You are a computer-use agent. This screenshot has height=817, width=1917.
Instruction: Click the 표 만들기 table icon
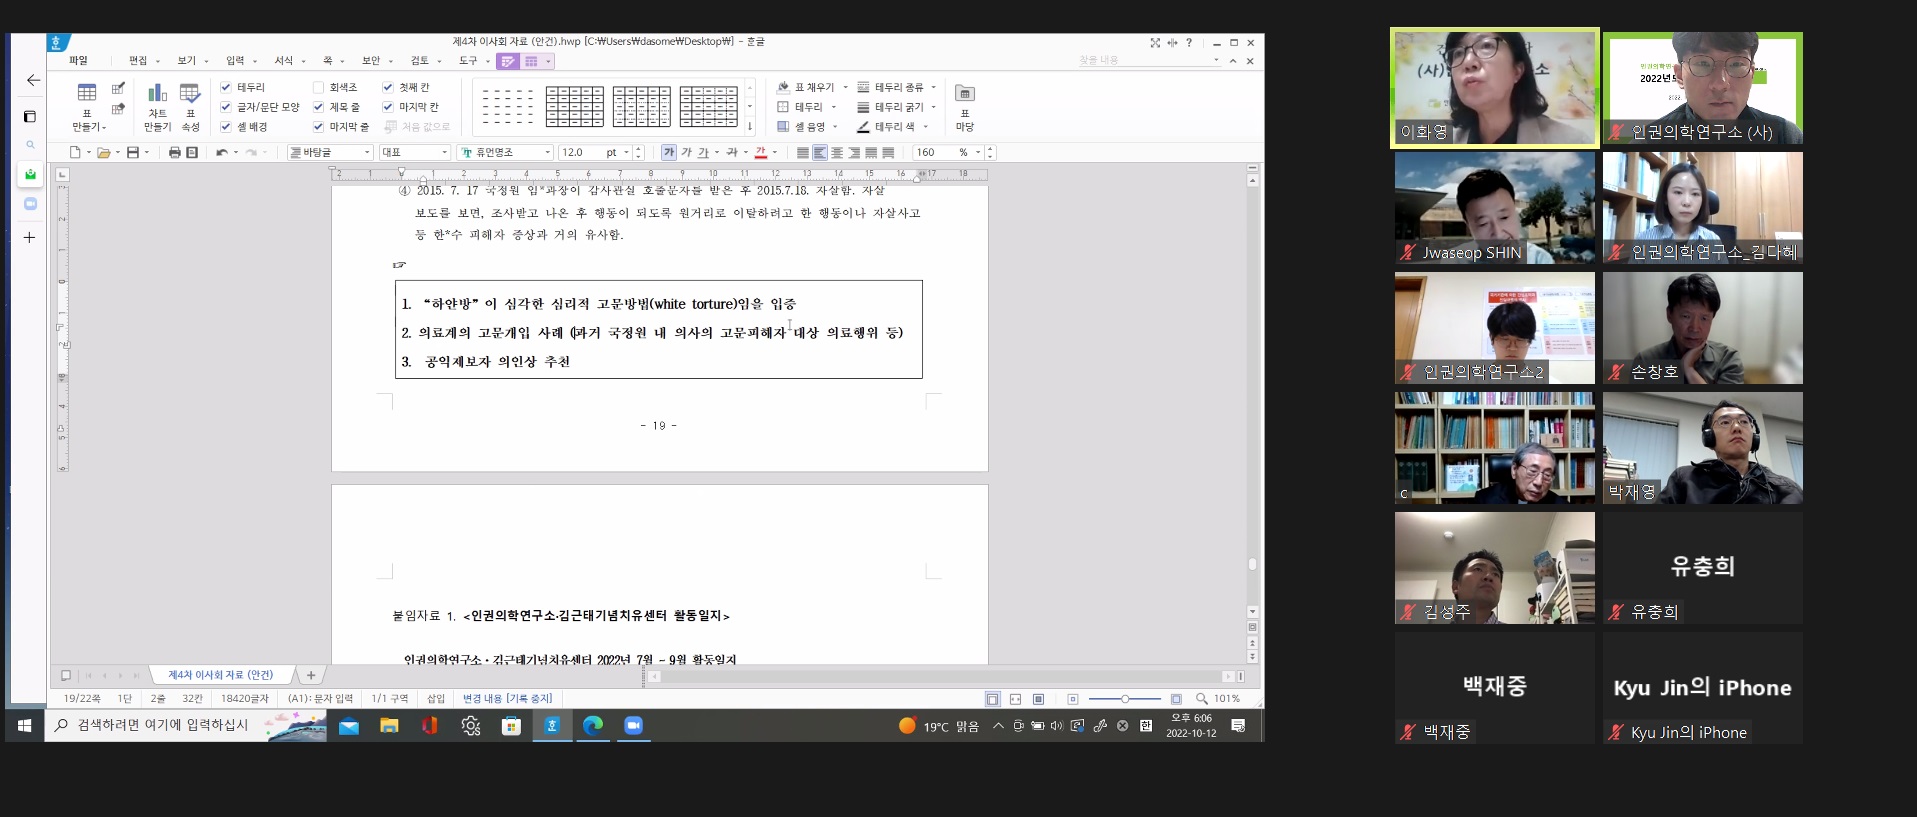87,93
